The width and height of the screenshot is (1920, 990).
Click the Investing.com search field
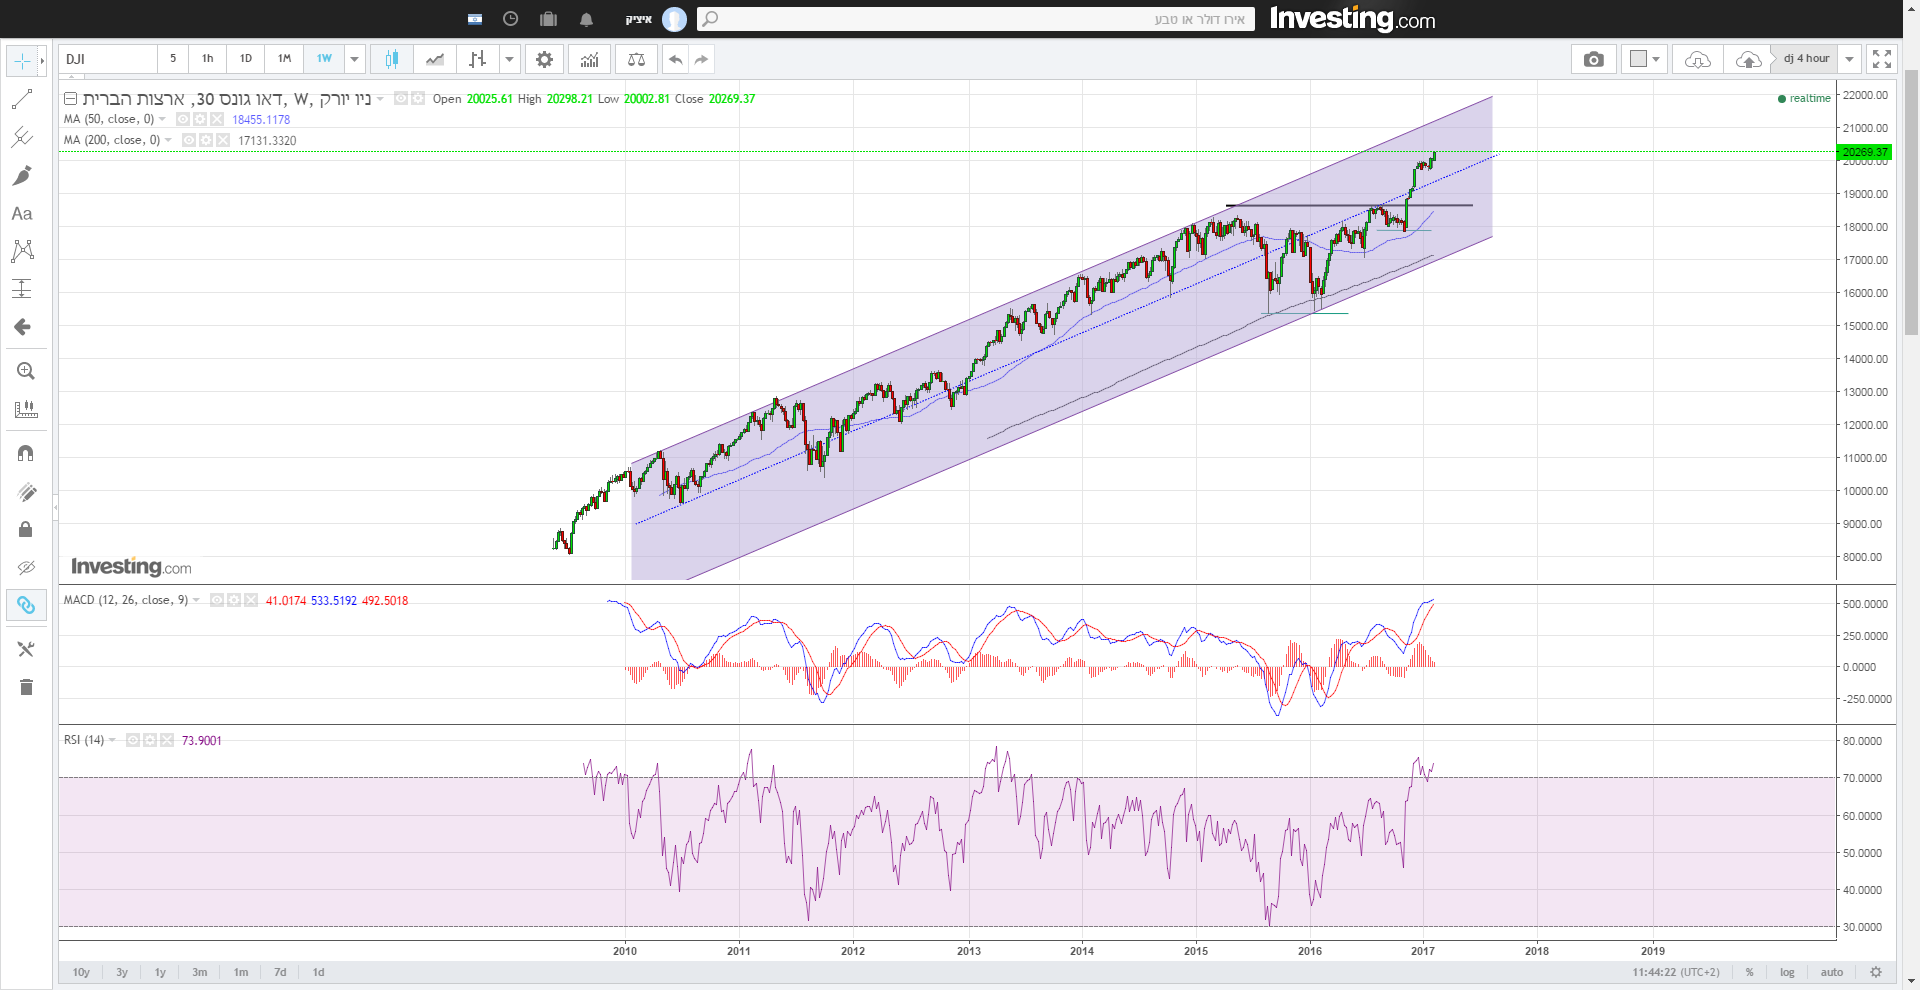click(976, 19)
